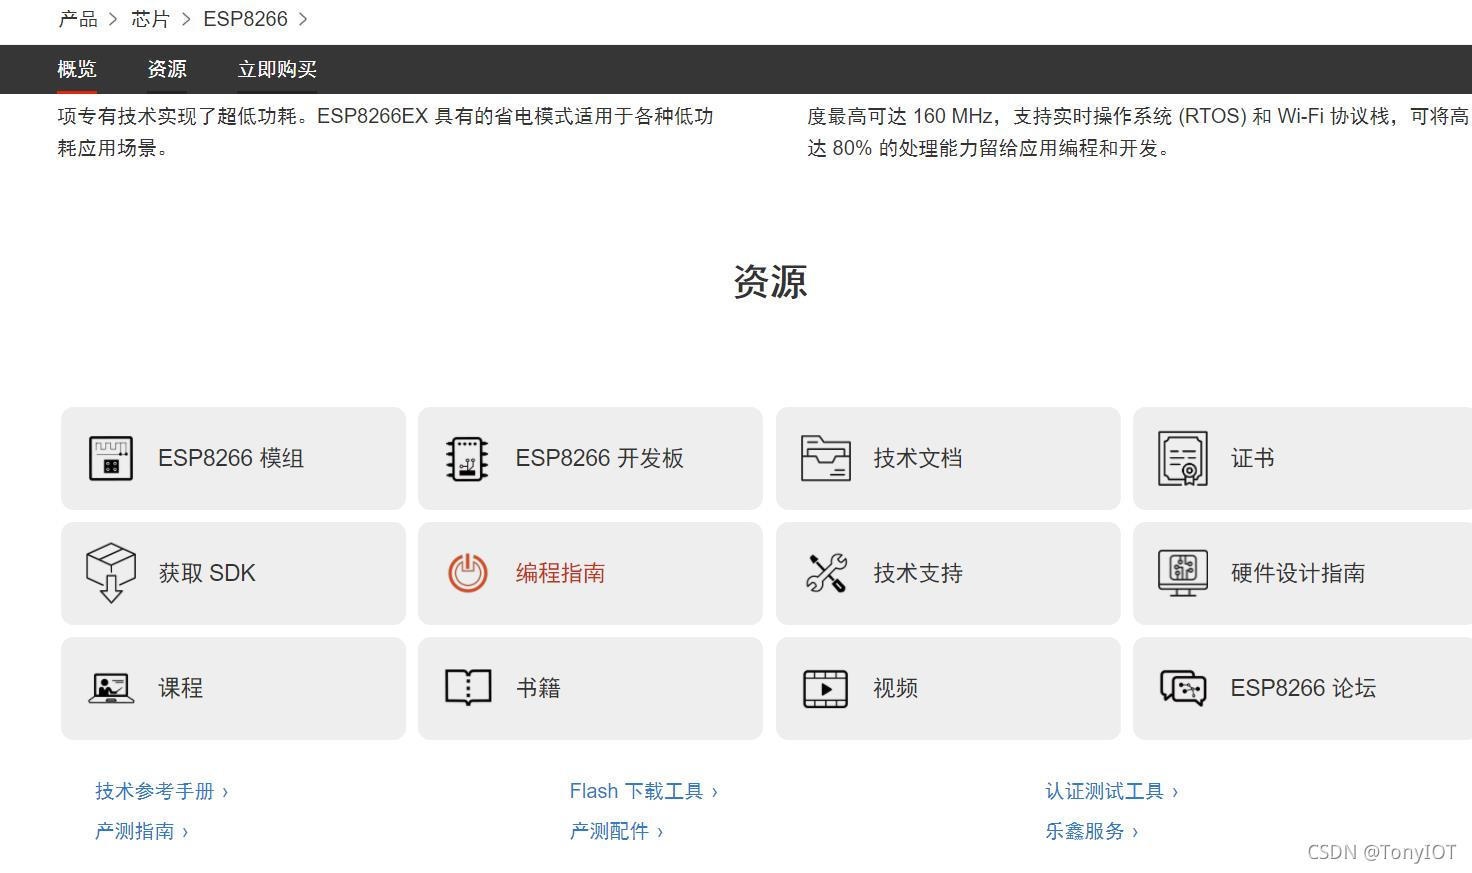The height and width of the screenshot is (873, 1472).
Task: Open the 技术支持 label
Action: [918, 573]
